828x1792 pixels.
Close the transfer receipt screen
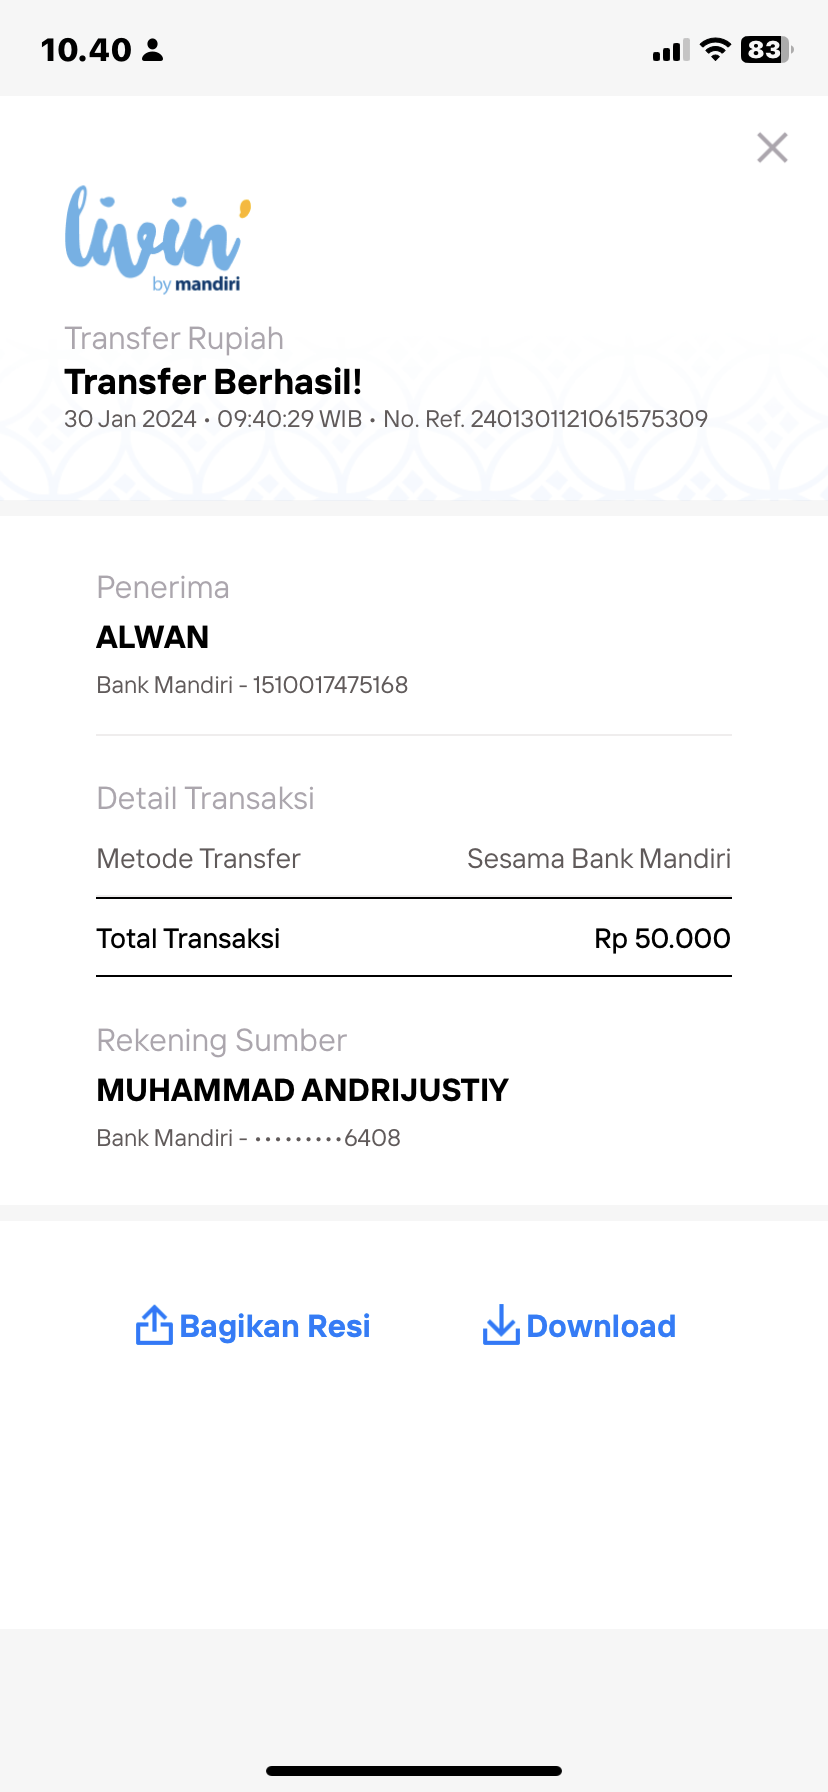772,147
